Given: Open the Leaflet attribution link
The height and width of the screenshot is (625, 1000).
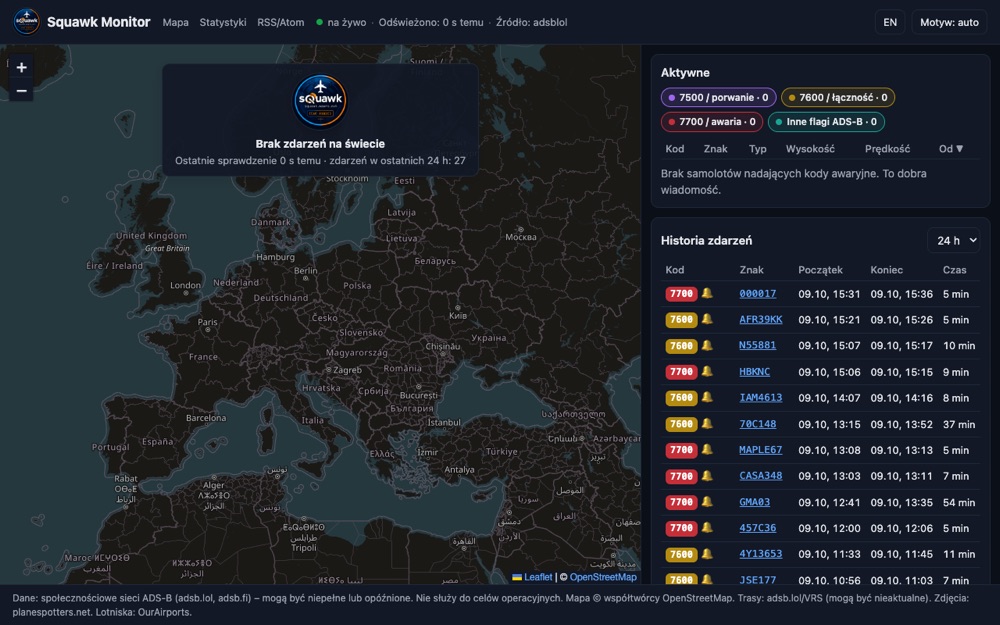Looking at the screenshot, I should pos(538,577).
